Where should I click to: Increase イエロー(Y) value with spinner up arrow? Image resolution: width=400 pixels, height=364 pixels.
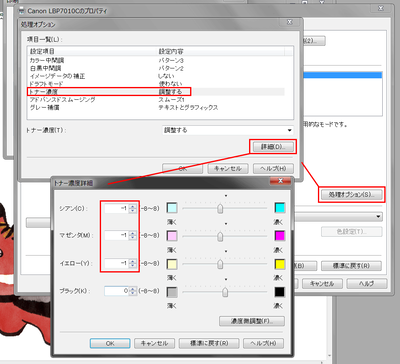(x=133, y=261)
